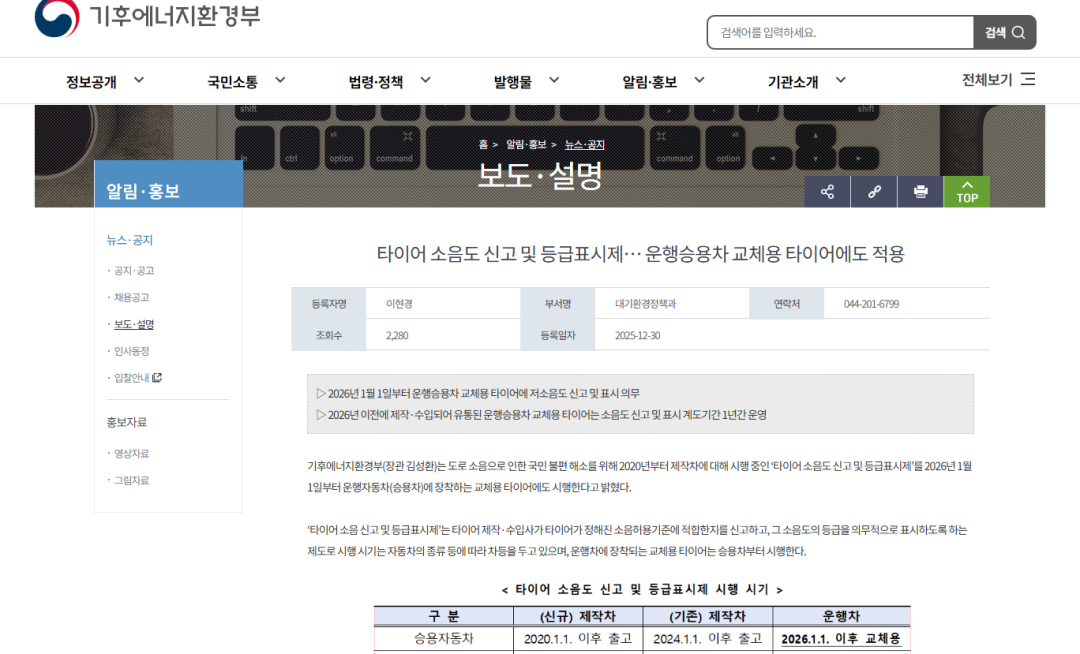Open the 기관소개 menu

coord(806,81)
